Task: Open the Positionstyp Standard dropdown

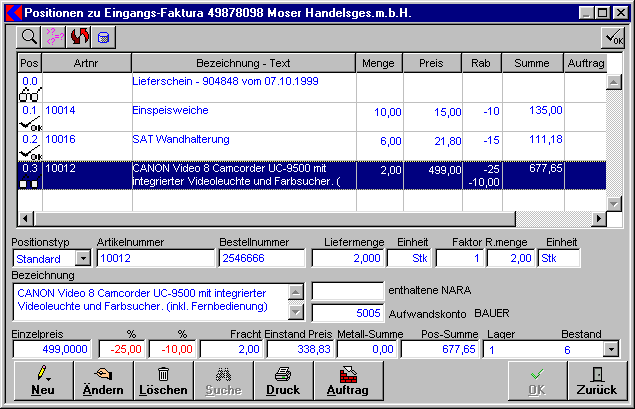Action: click(x=83, y=259)
